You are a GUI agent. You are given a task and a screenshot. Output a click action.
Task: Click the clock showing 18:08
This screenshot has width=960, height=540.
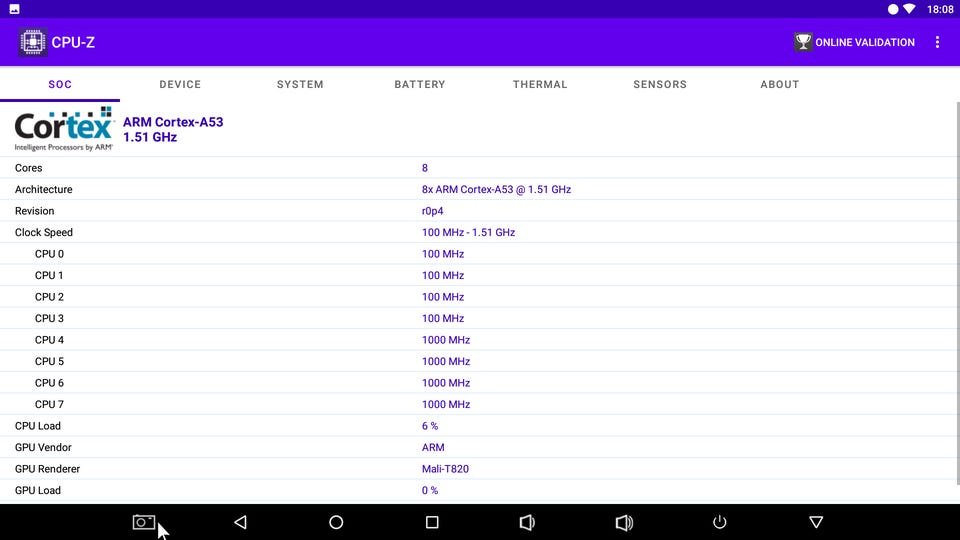pos(940,9)
